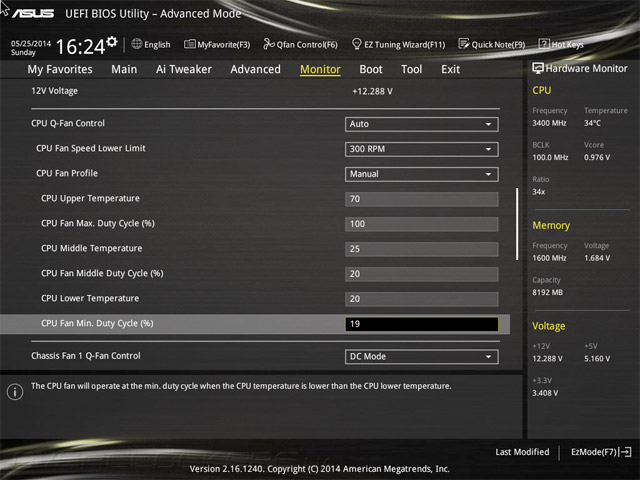Select the CPU Fan Profile label
This screenshot has width=640, height=480.
pos(67,173)
